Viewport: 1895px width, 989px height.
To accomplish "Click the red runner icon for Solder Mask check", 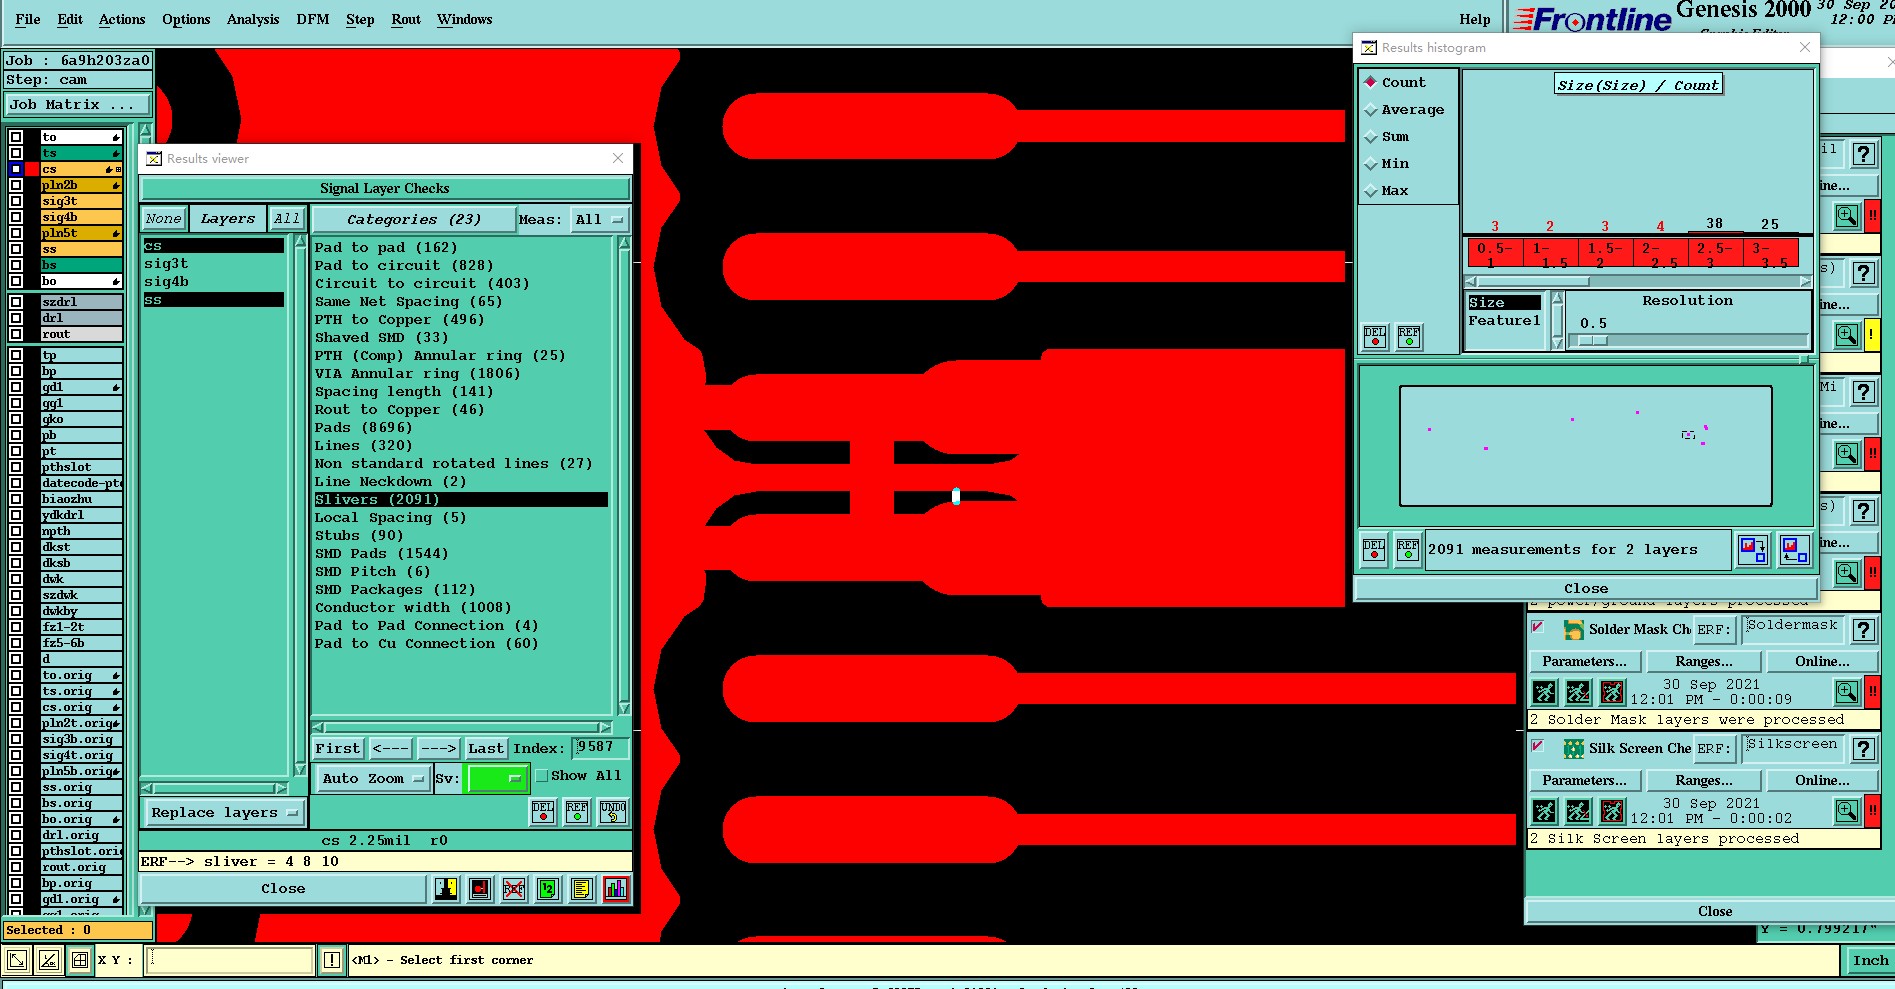I will click(1612, 692).
